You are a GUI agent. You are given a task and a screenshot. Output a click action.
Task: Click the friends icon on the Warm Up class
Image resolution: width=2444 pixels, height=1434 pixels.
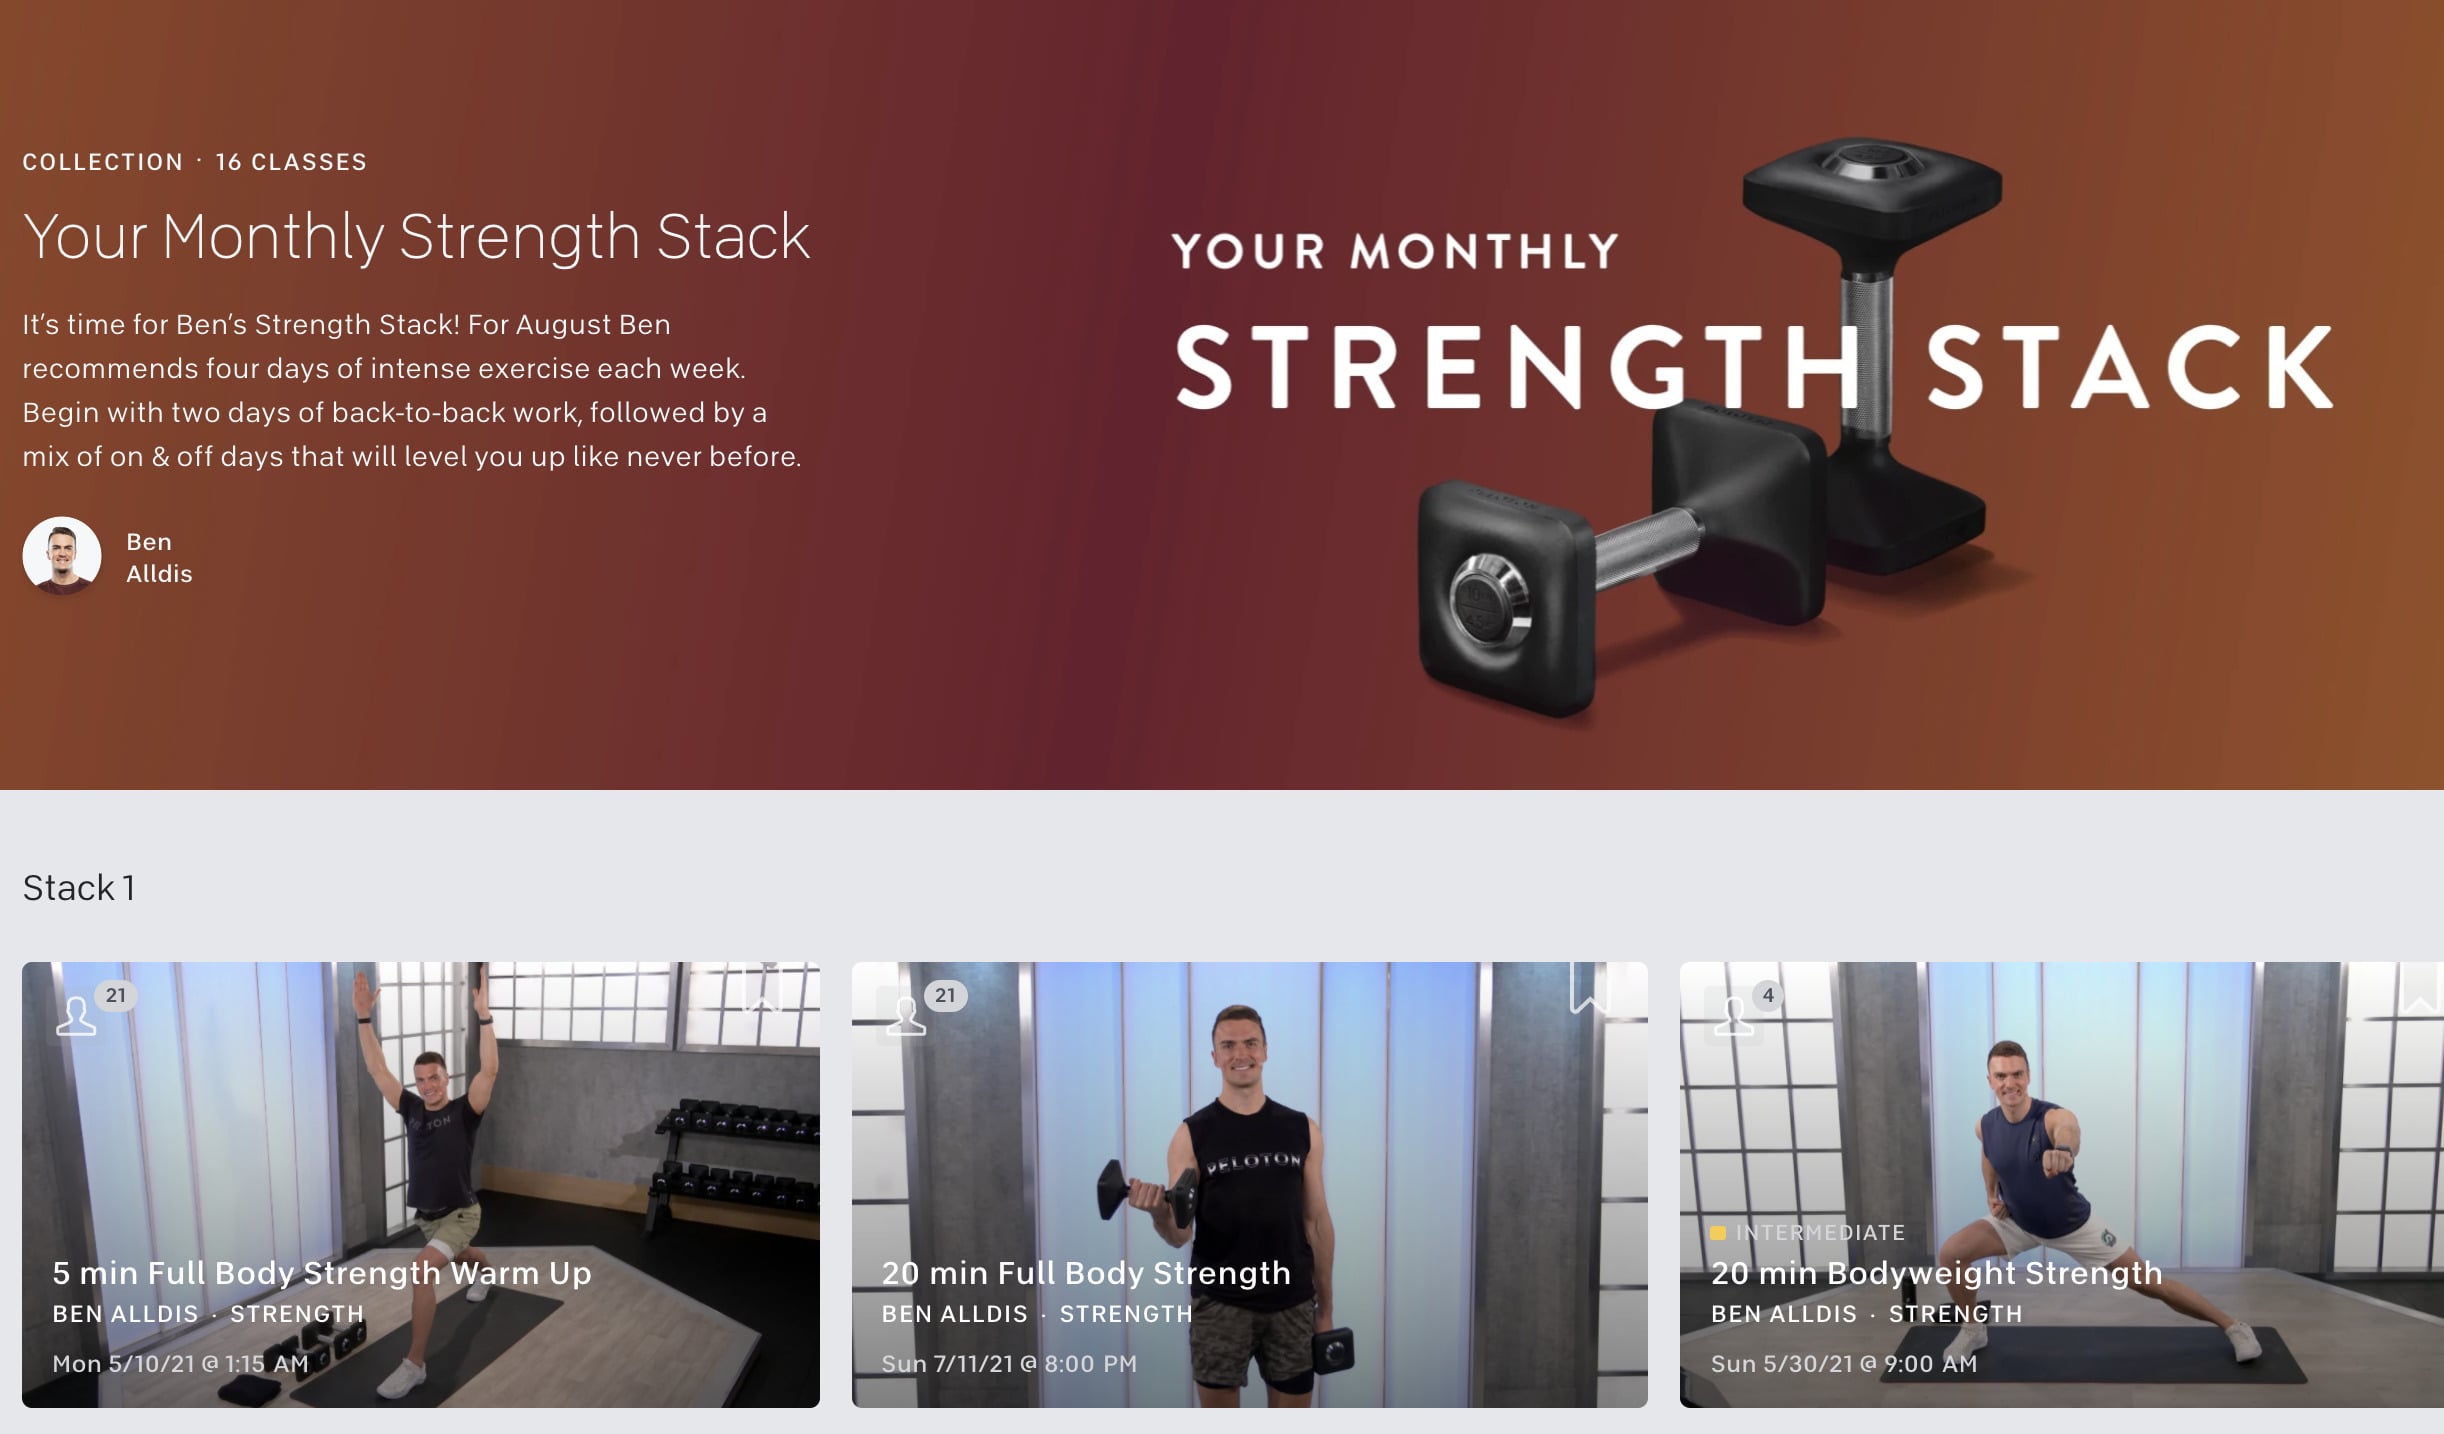[76, 1016]
